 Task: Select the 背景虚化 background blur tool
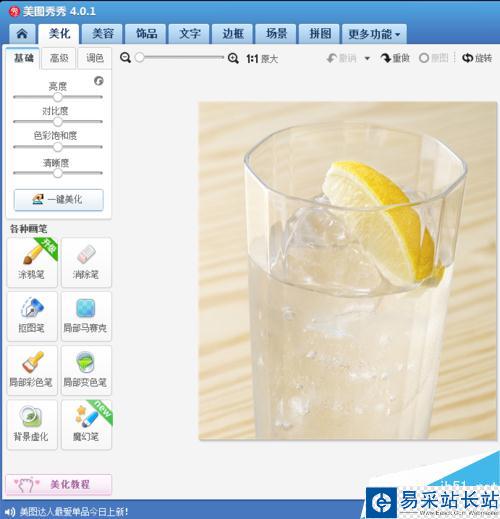point(32,425)
